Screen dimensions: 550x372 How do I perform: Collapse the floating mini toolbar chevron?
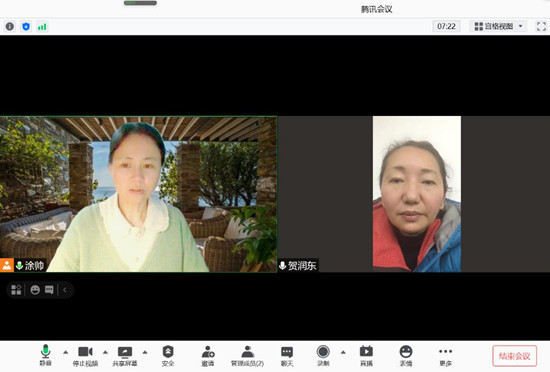[65, 290]
